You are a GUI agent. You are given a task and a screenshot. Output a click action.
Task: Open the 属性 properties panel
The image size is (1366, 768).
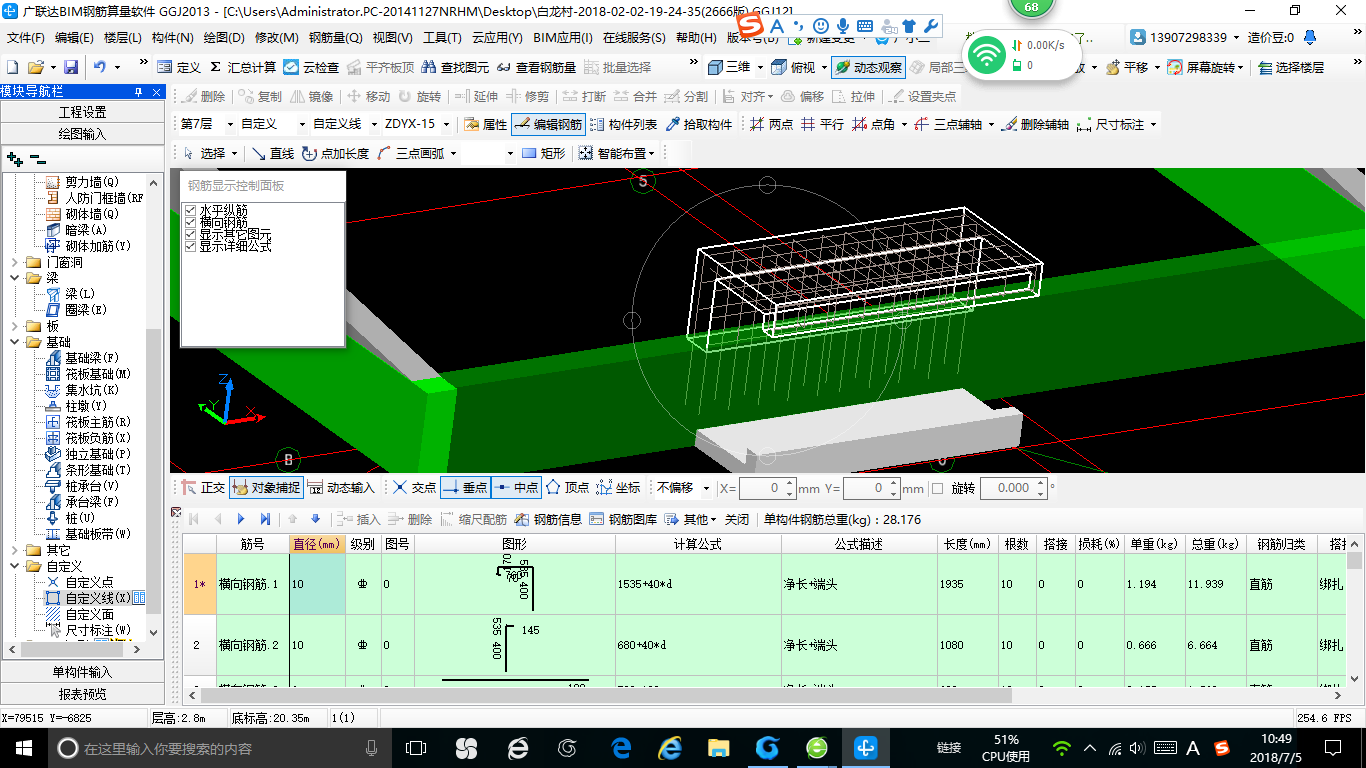pos(486,124)
